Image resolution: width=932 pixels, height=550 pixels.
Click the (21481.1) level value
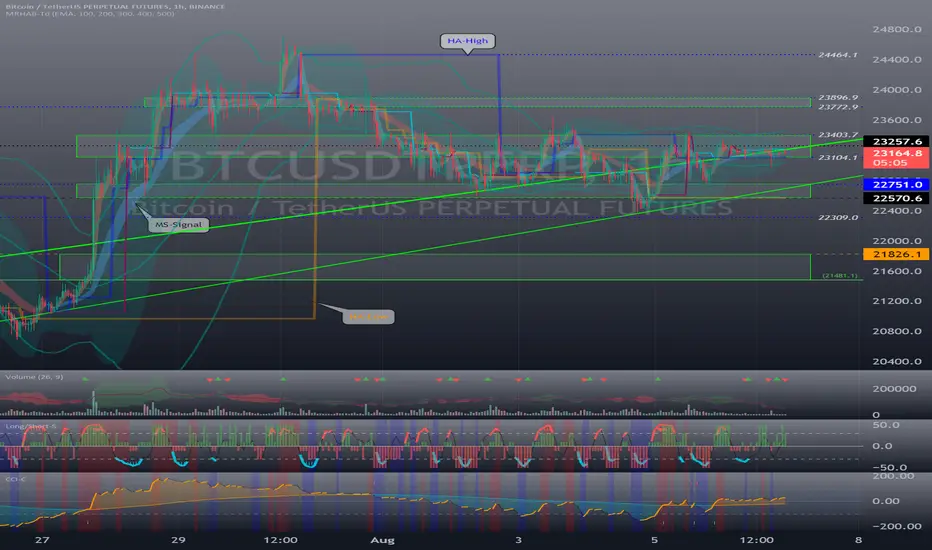point(840,276)
